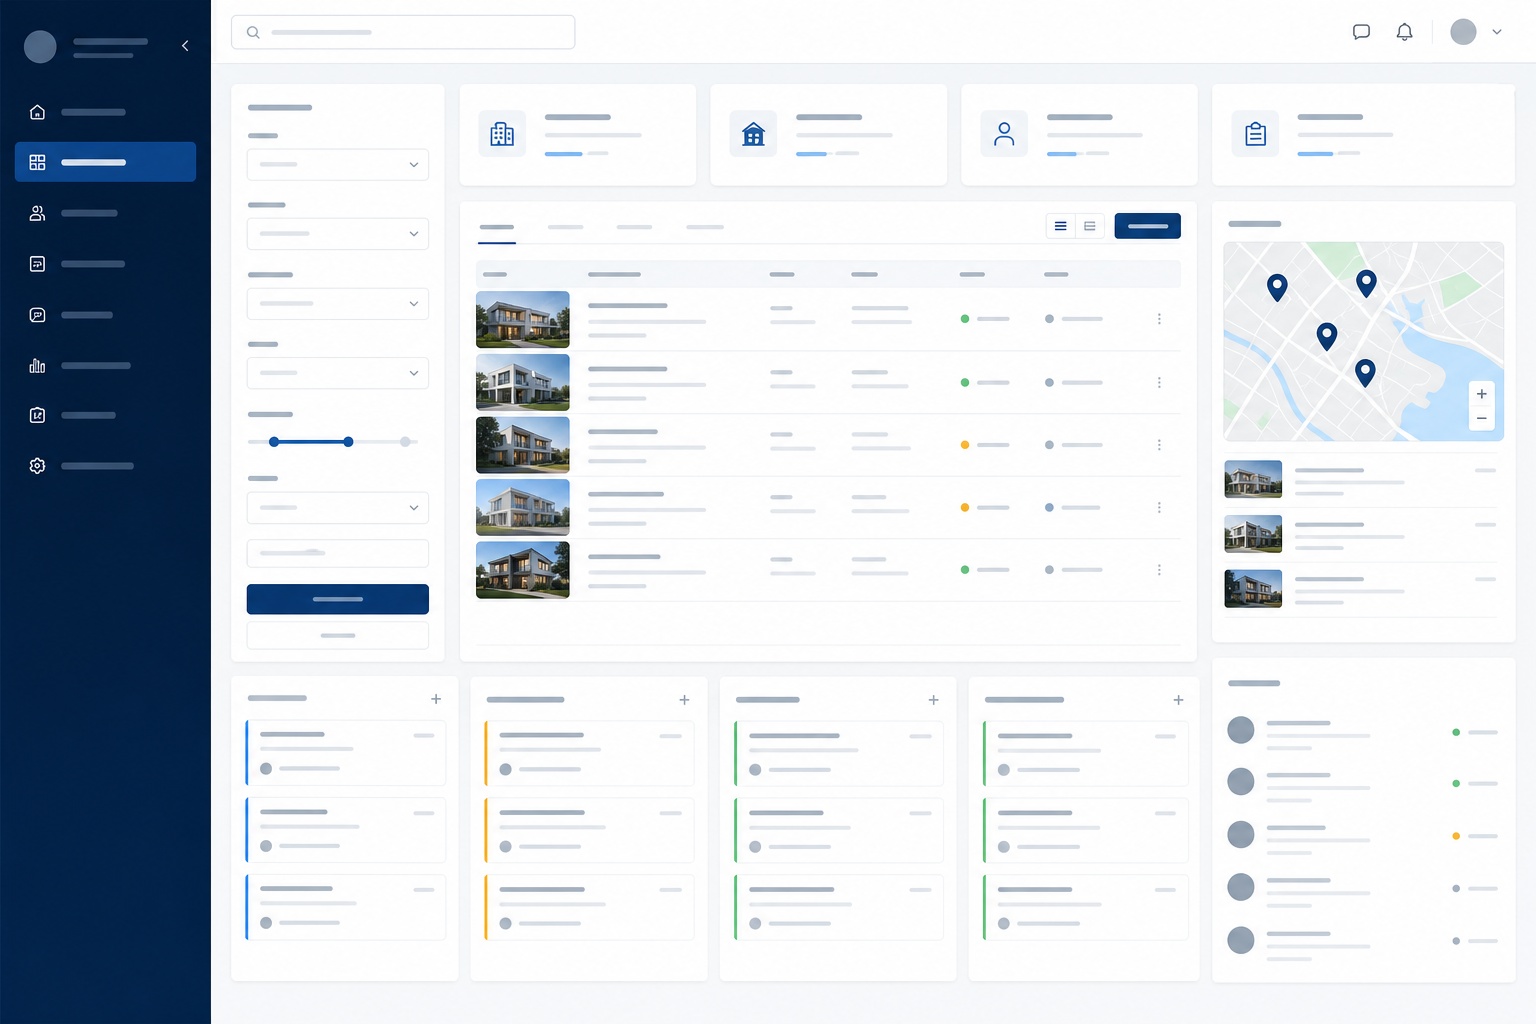Open the last card in the orange-striped column
The width and height of the screenshot is (1536, 1024).
click(x=589, y=907)
